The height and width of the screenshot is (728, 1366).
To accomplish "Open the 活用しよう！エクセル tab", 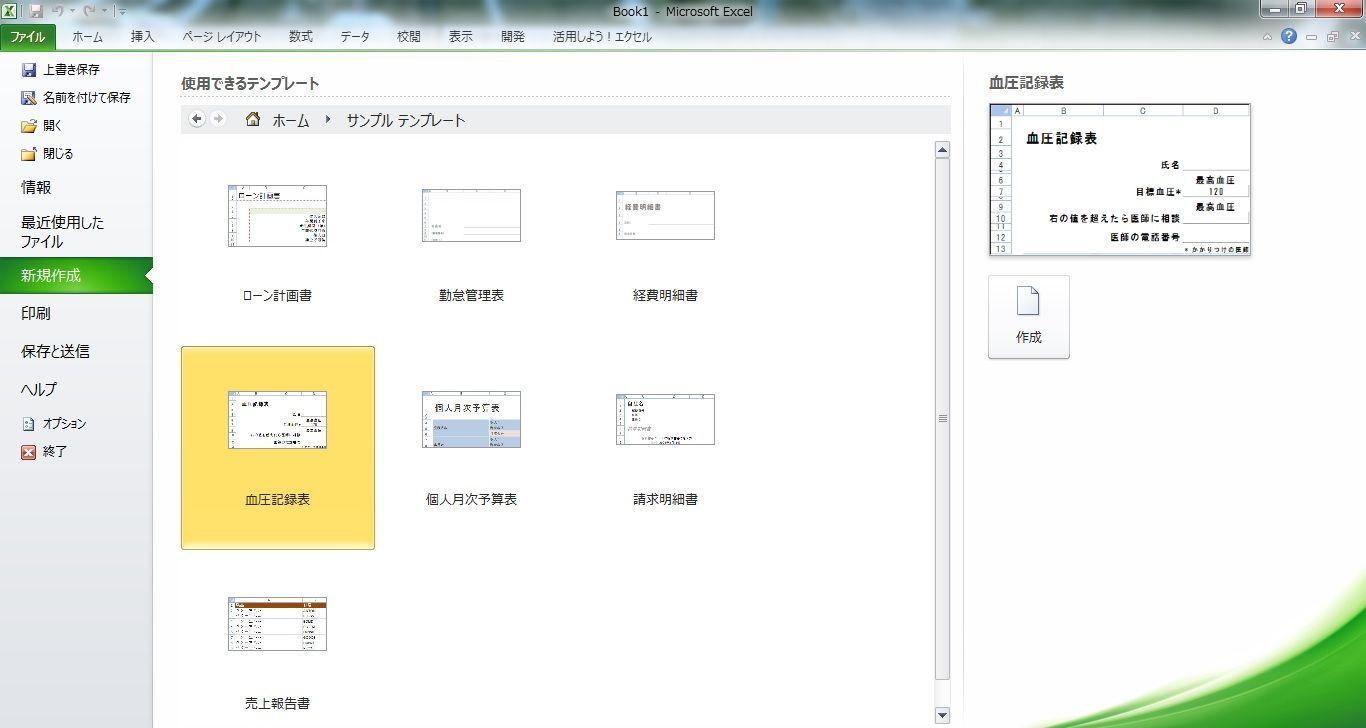I will 602,37.
